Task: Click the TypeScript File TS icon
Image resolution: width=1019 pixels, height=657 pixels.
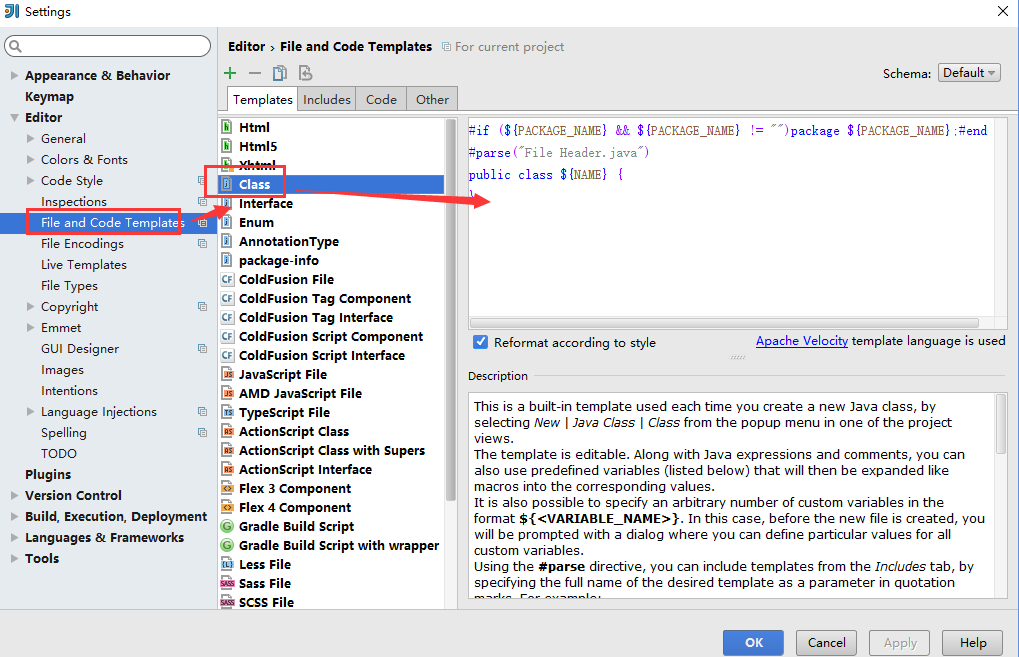Action: pyautogui.click(x=227, y=412)
